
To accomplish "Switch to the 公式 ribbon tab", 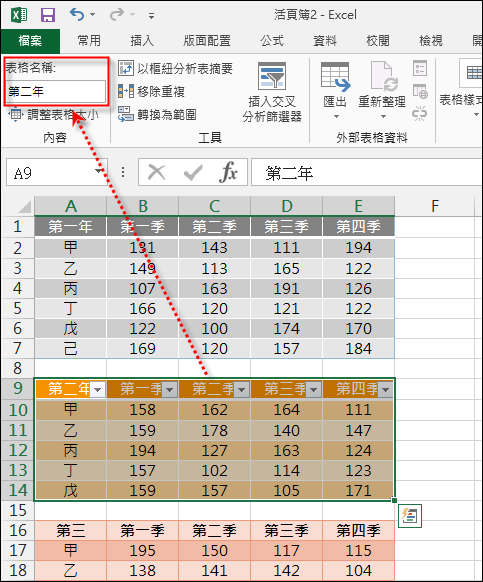I will [272, 40].
